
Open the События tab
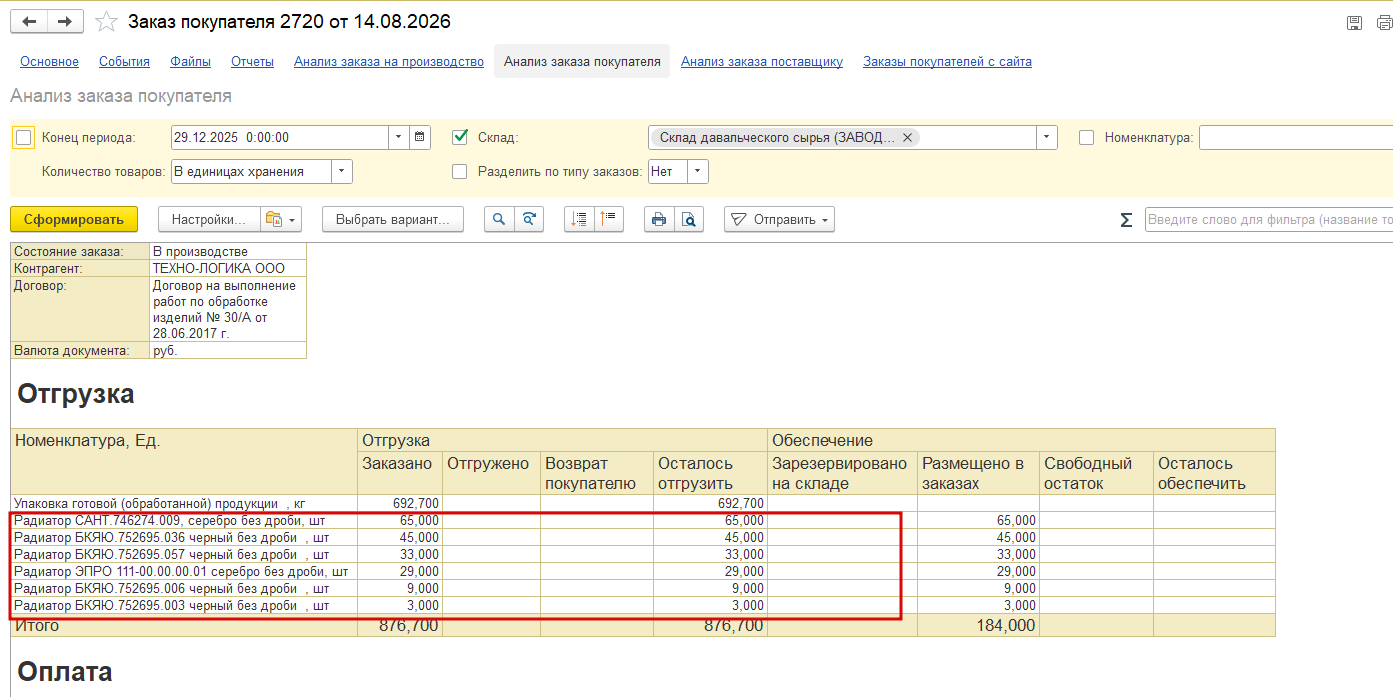tap(124, 62)
